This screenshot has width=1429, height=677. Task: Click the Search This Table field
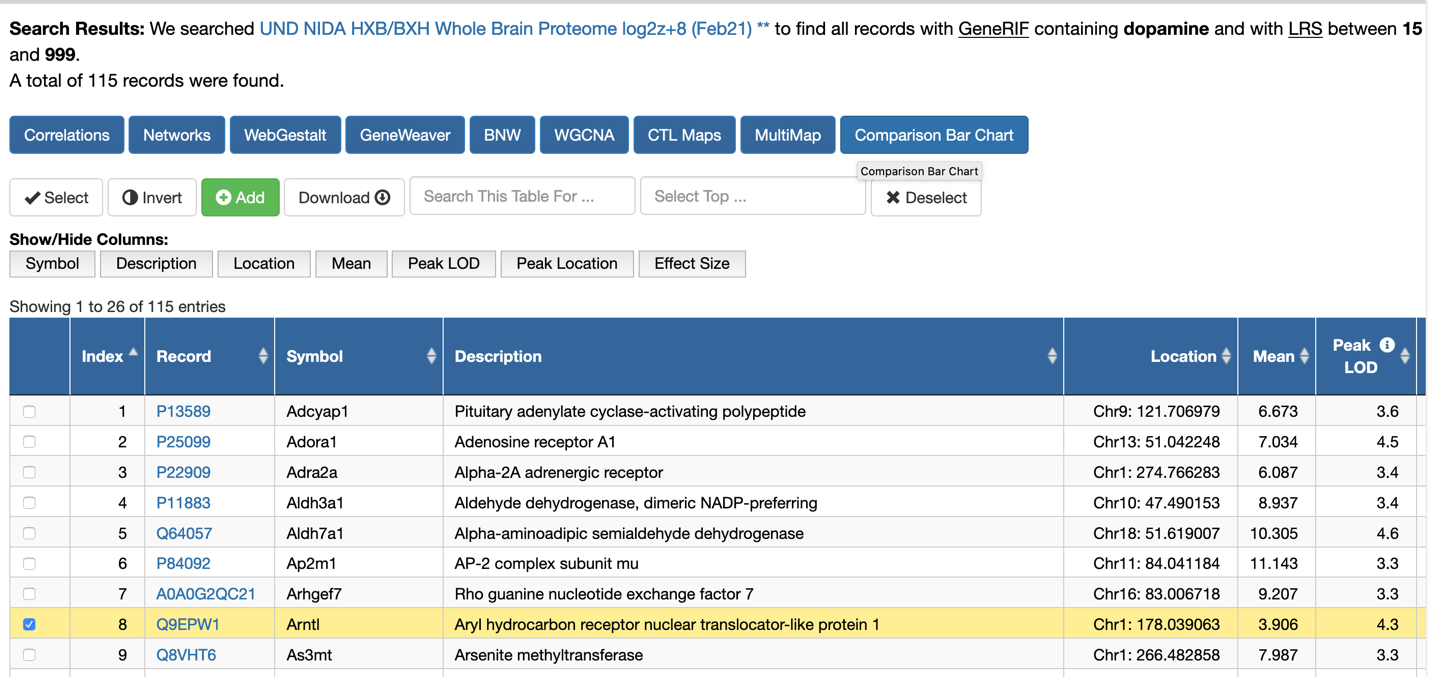click(x=522, y=196)
